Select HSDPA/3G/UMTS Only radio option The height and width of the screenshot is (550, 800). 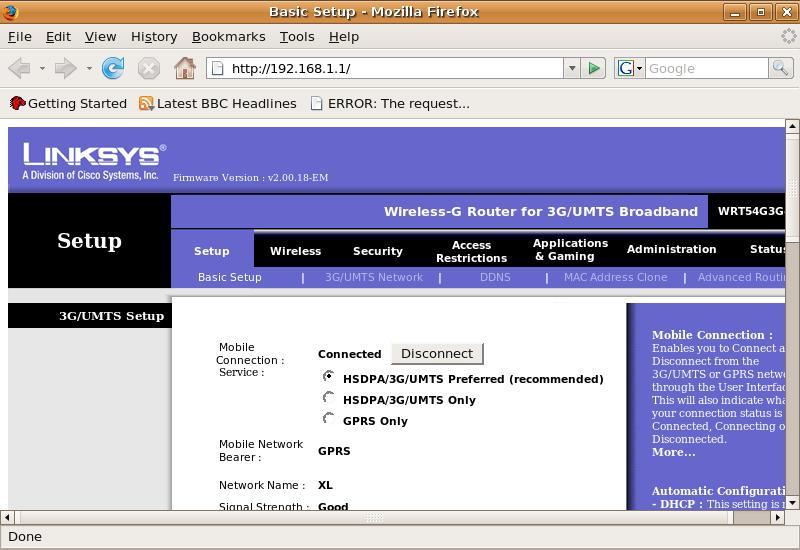click(x=328, y=398)
